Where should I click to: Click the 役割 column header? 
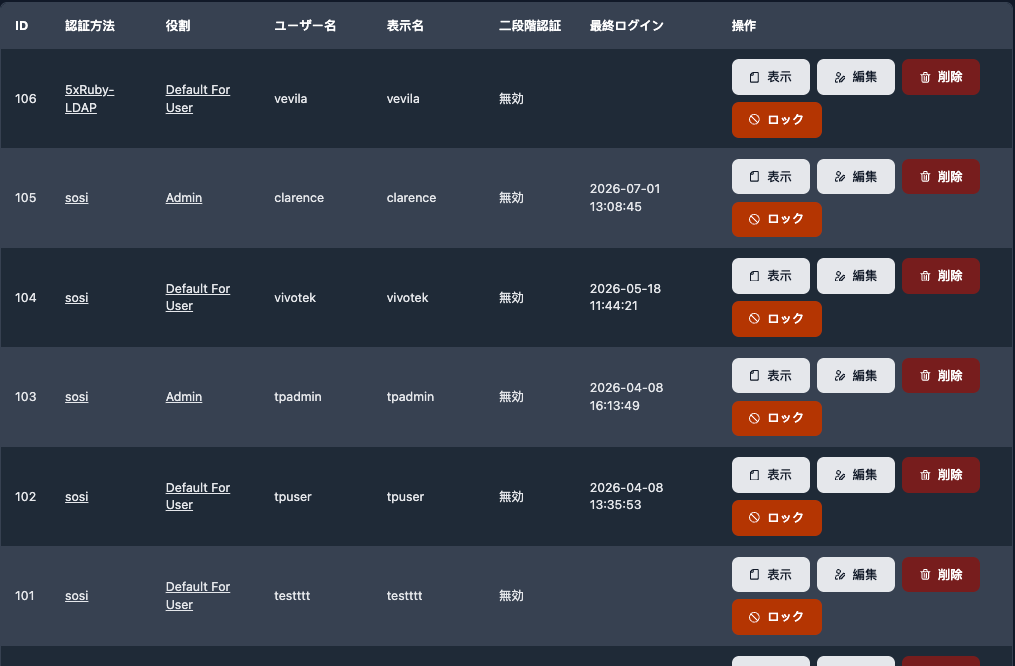[178, 26]
